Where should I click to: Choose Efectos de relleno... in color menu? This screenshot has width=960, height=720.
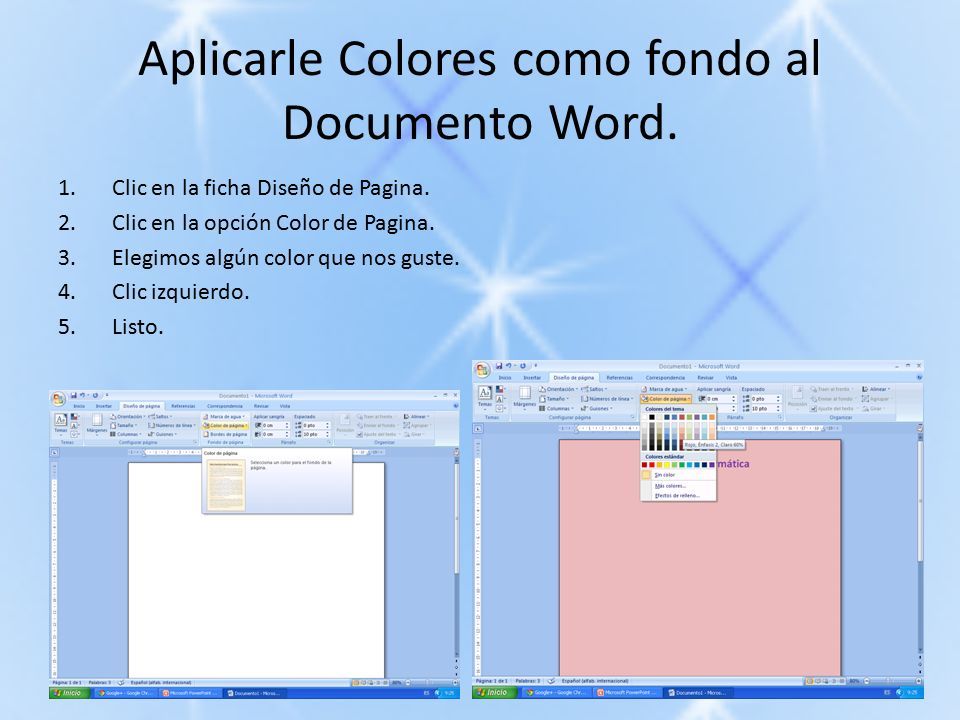click(678, 496)
